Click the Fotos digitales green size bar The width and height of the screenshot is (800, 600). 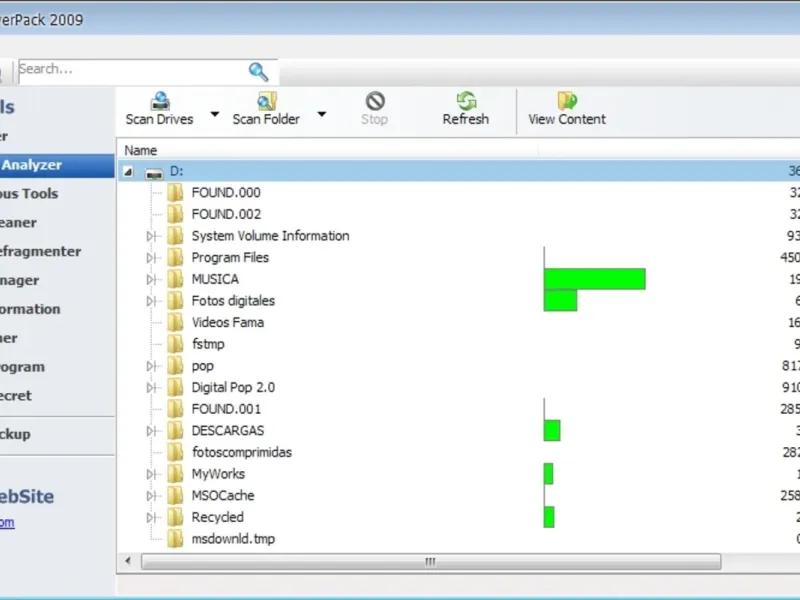[x=561, y=301]
